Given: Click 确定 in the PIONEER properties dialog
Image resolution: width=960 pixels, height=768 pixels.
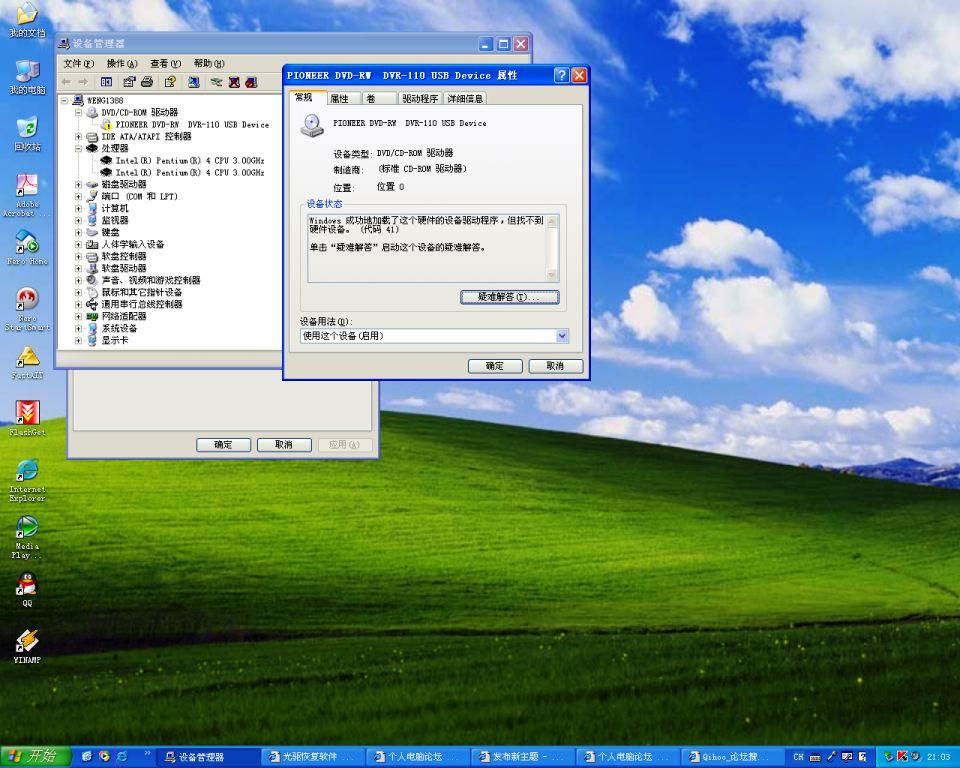Looking at the screenshot, I should 495,366.
